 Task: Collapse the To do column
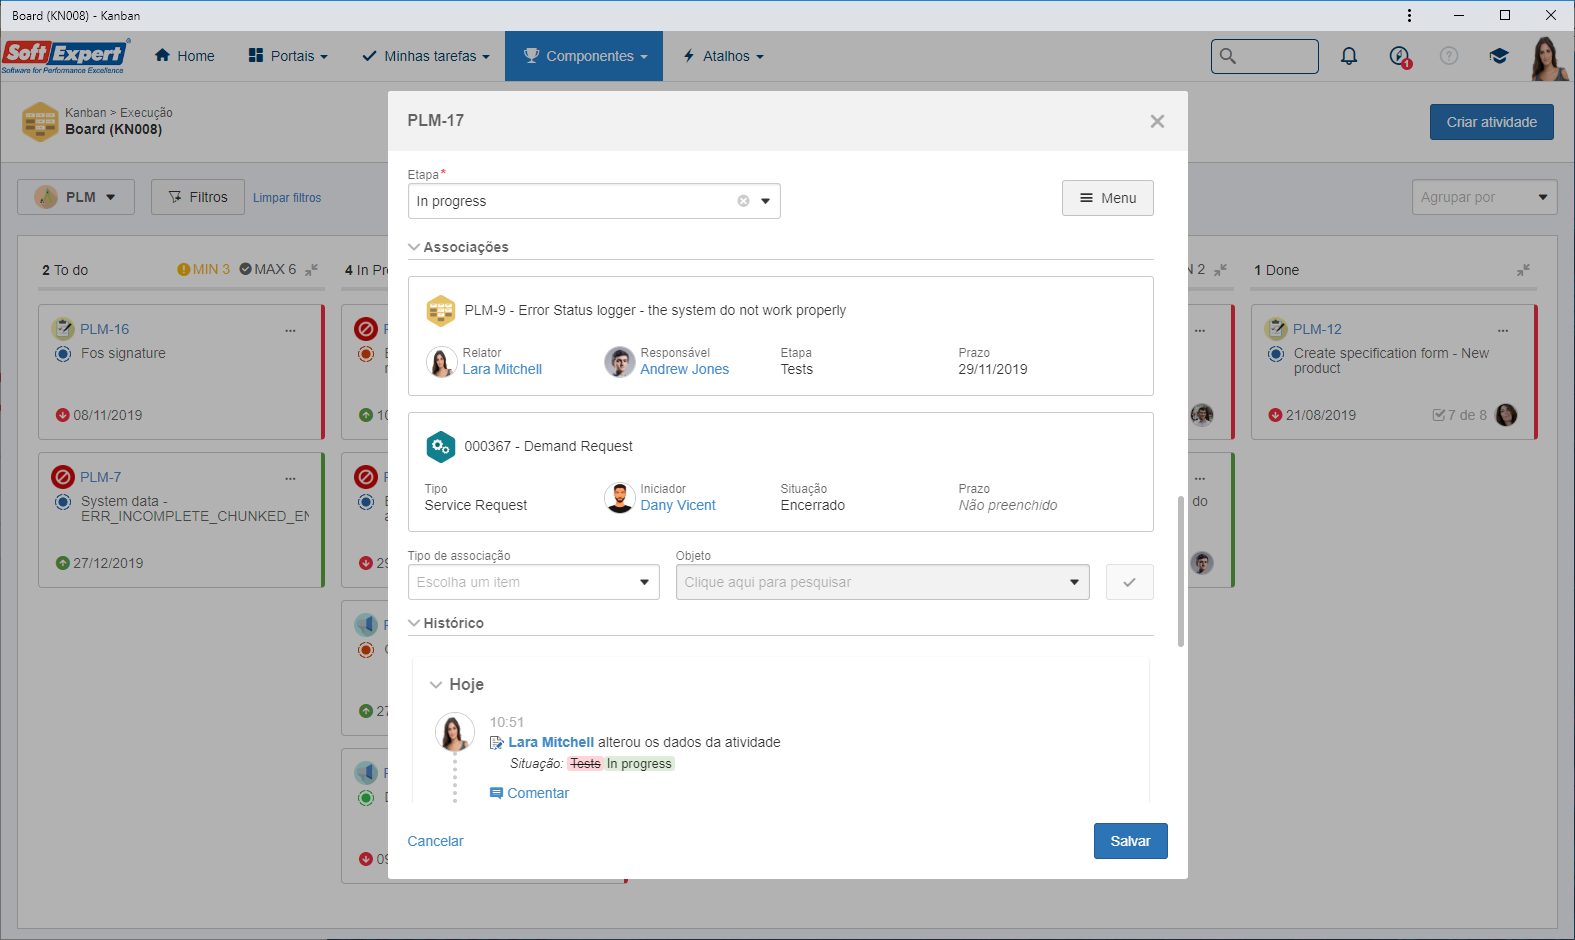312,270
